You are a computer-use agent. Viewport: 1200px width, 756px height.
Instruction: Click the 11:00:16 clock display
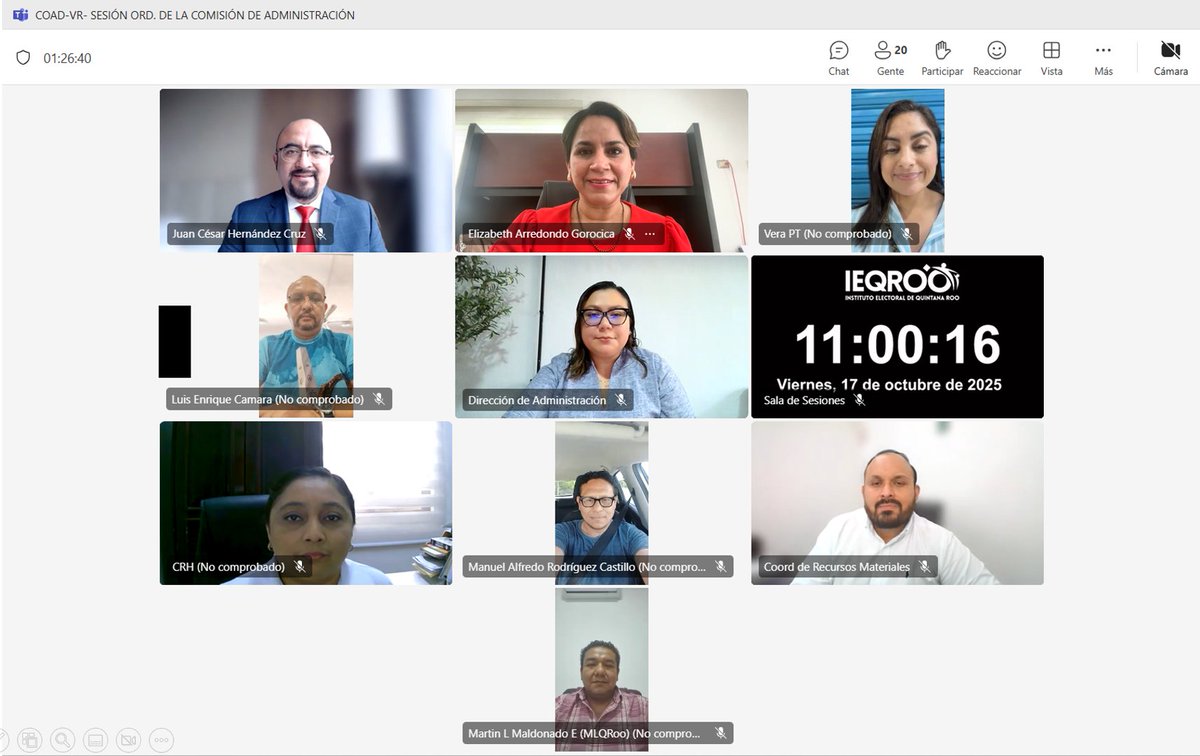pyautogui.click(x=897, y=345)
